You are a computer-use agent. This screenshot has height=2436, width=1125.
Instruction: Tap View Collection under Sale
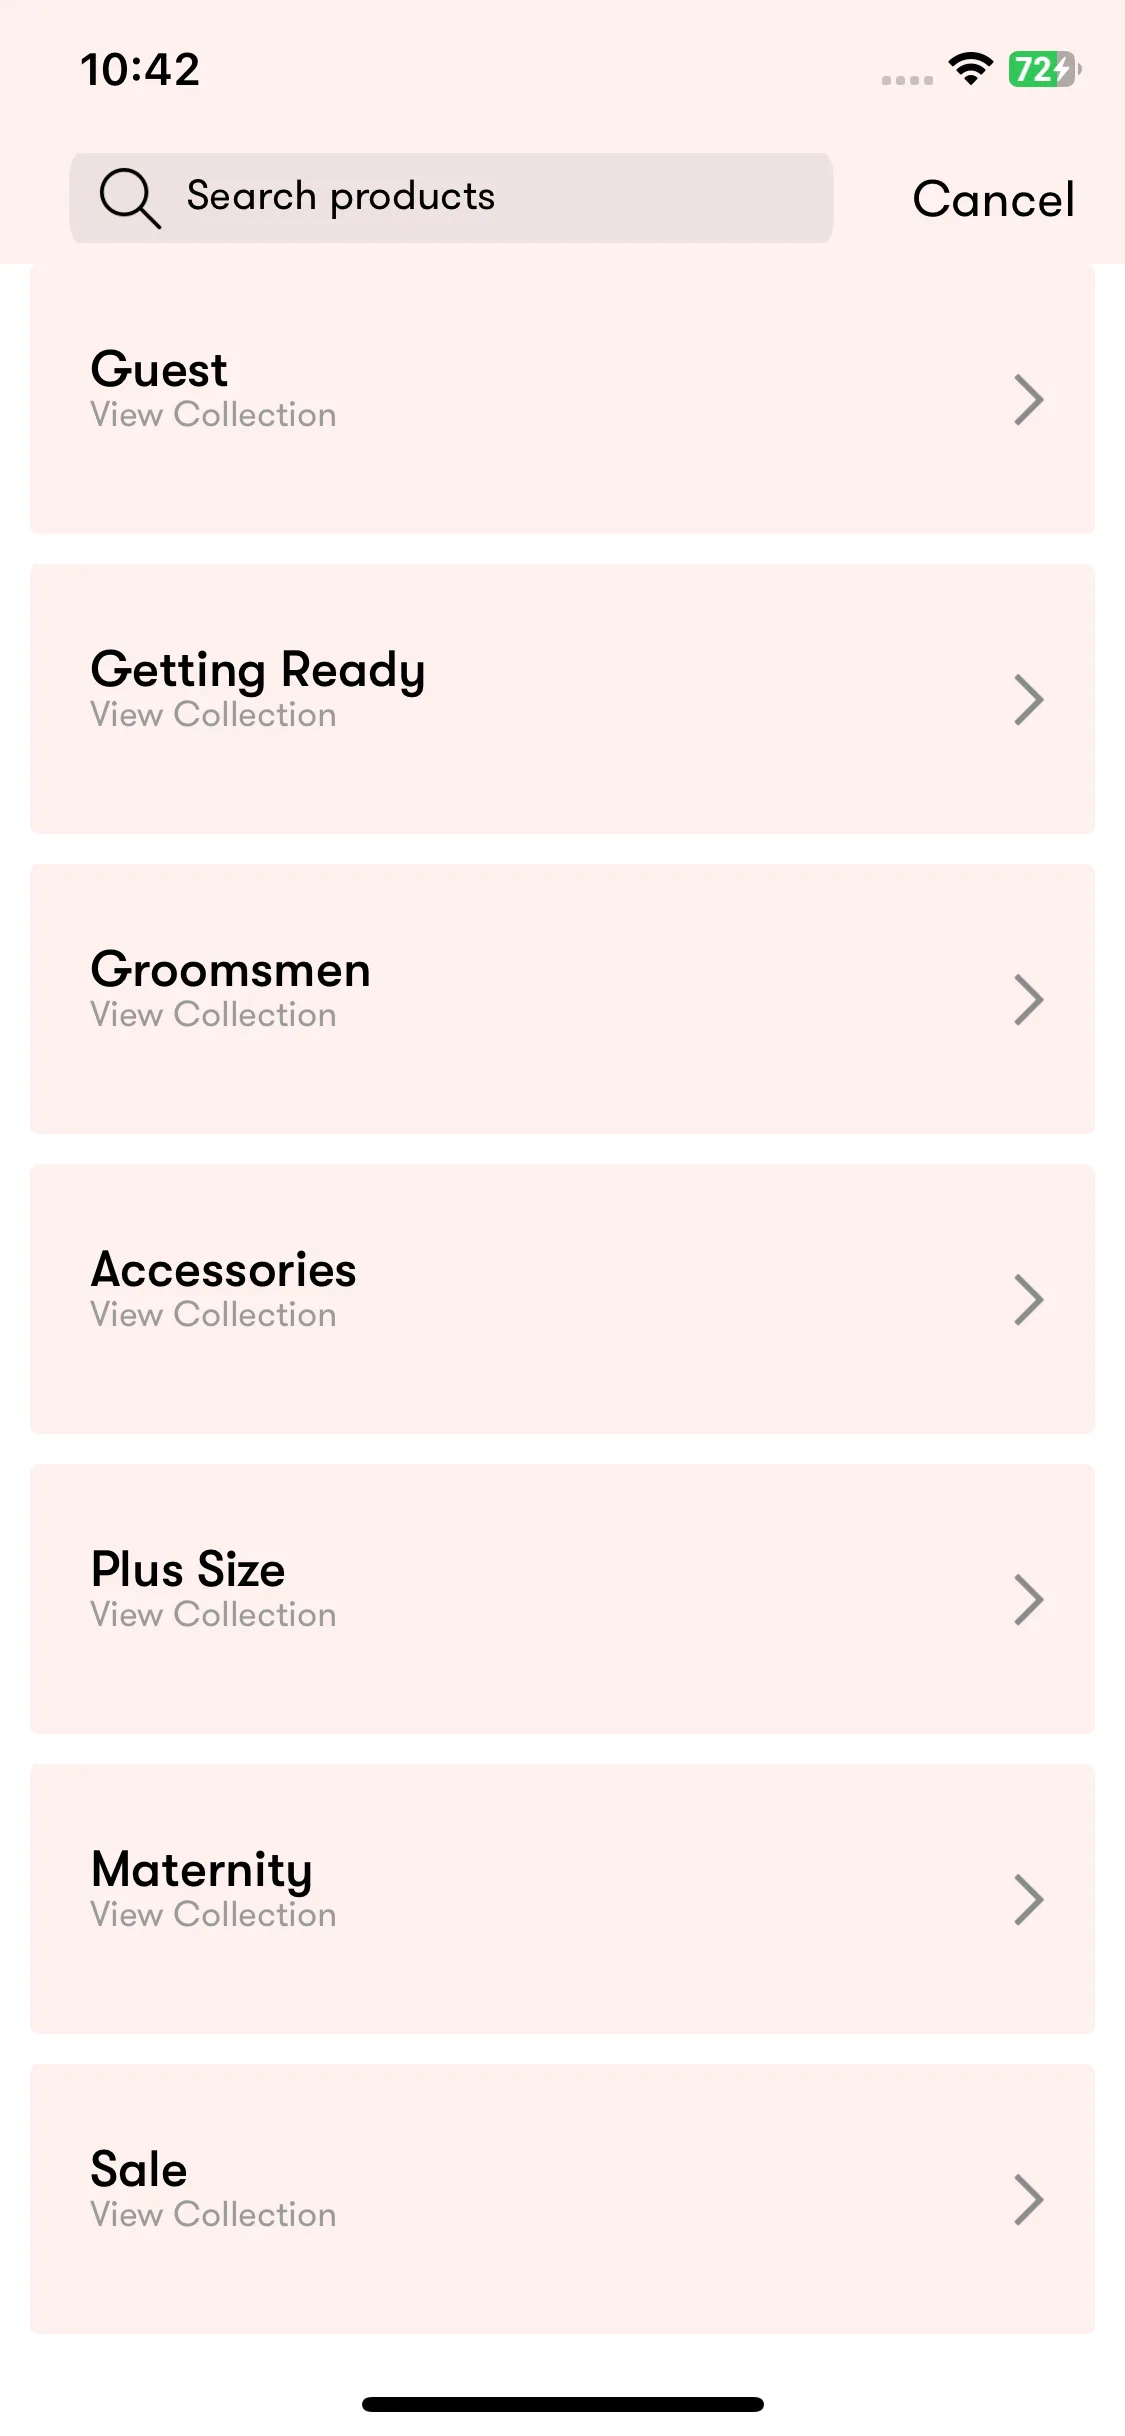click(213, 2214)
